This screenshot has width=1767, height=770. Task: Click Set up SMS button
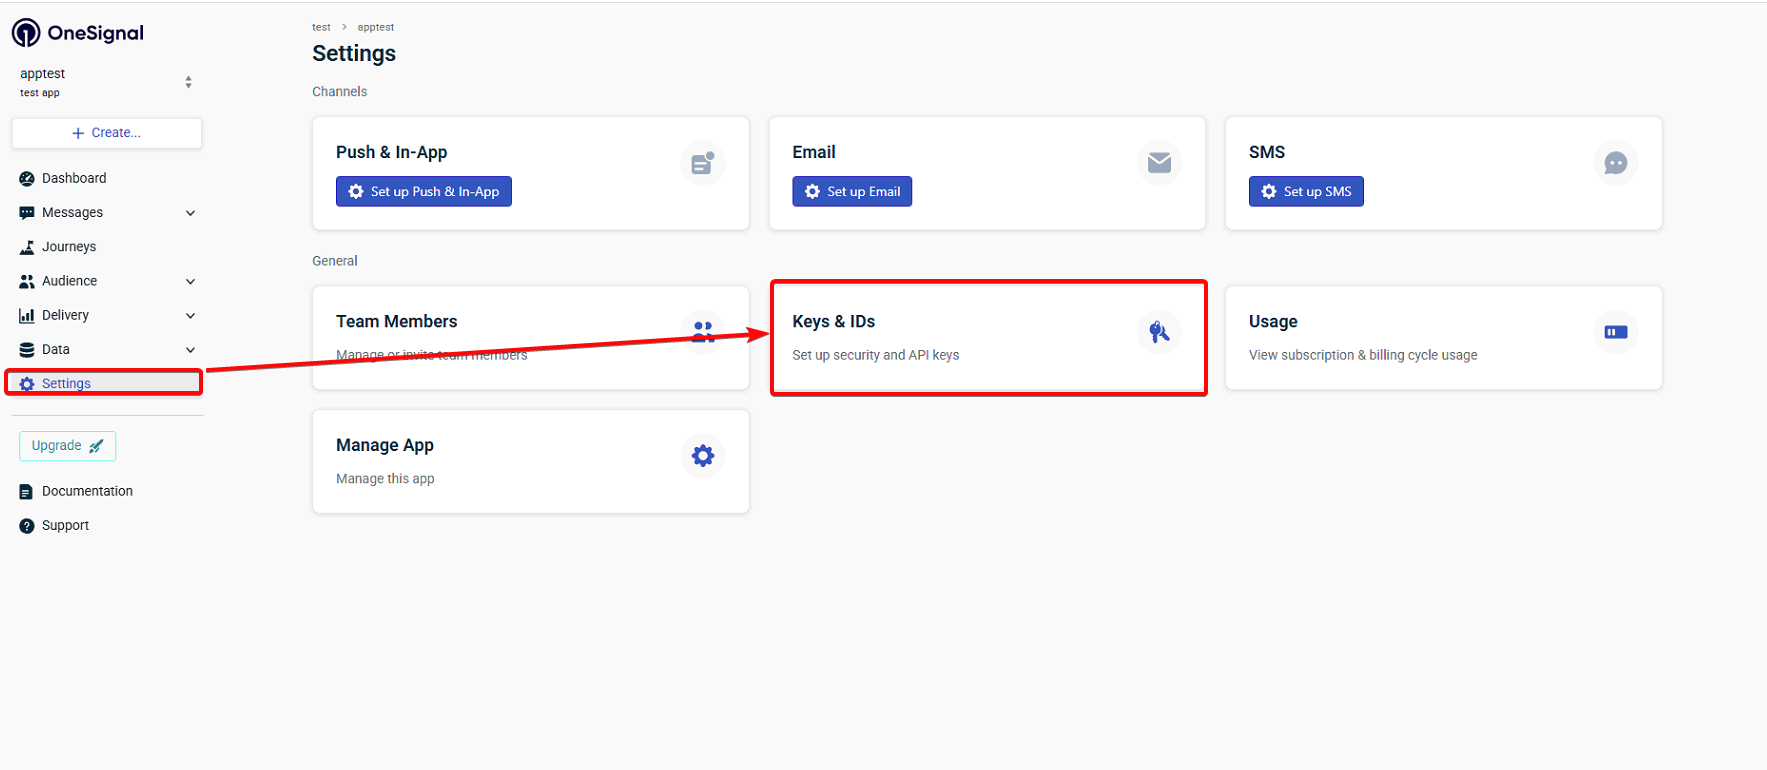point(1306,192)
